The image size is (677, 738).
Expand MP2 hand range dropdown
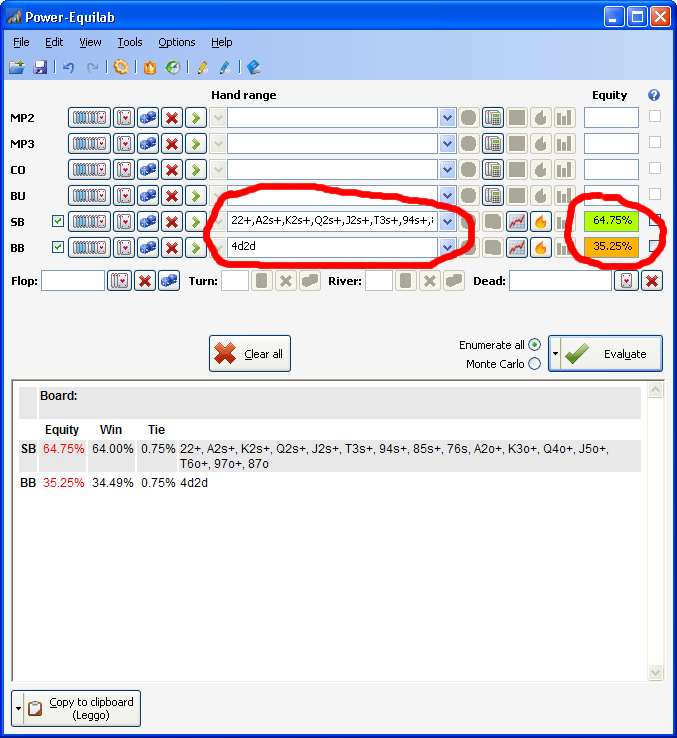click(447, 118)
